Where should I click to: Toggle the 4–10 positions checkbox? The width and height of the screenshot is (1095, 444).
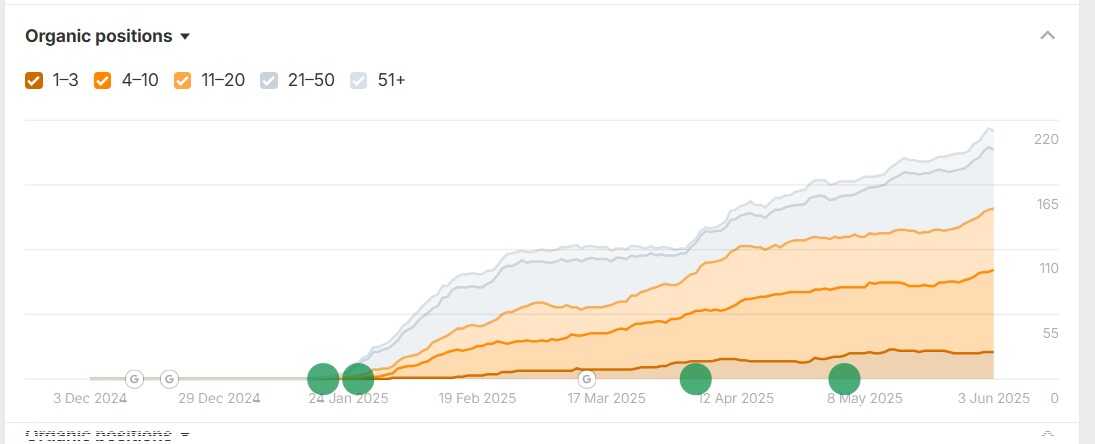point(103,81)
